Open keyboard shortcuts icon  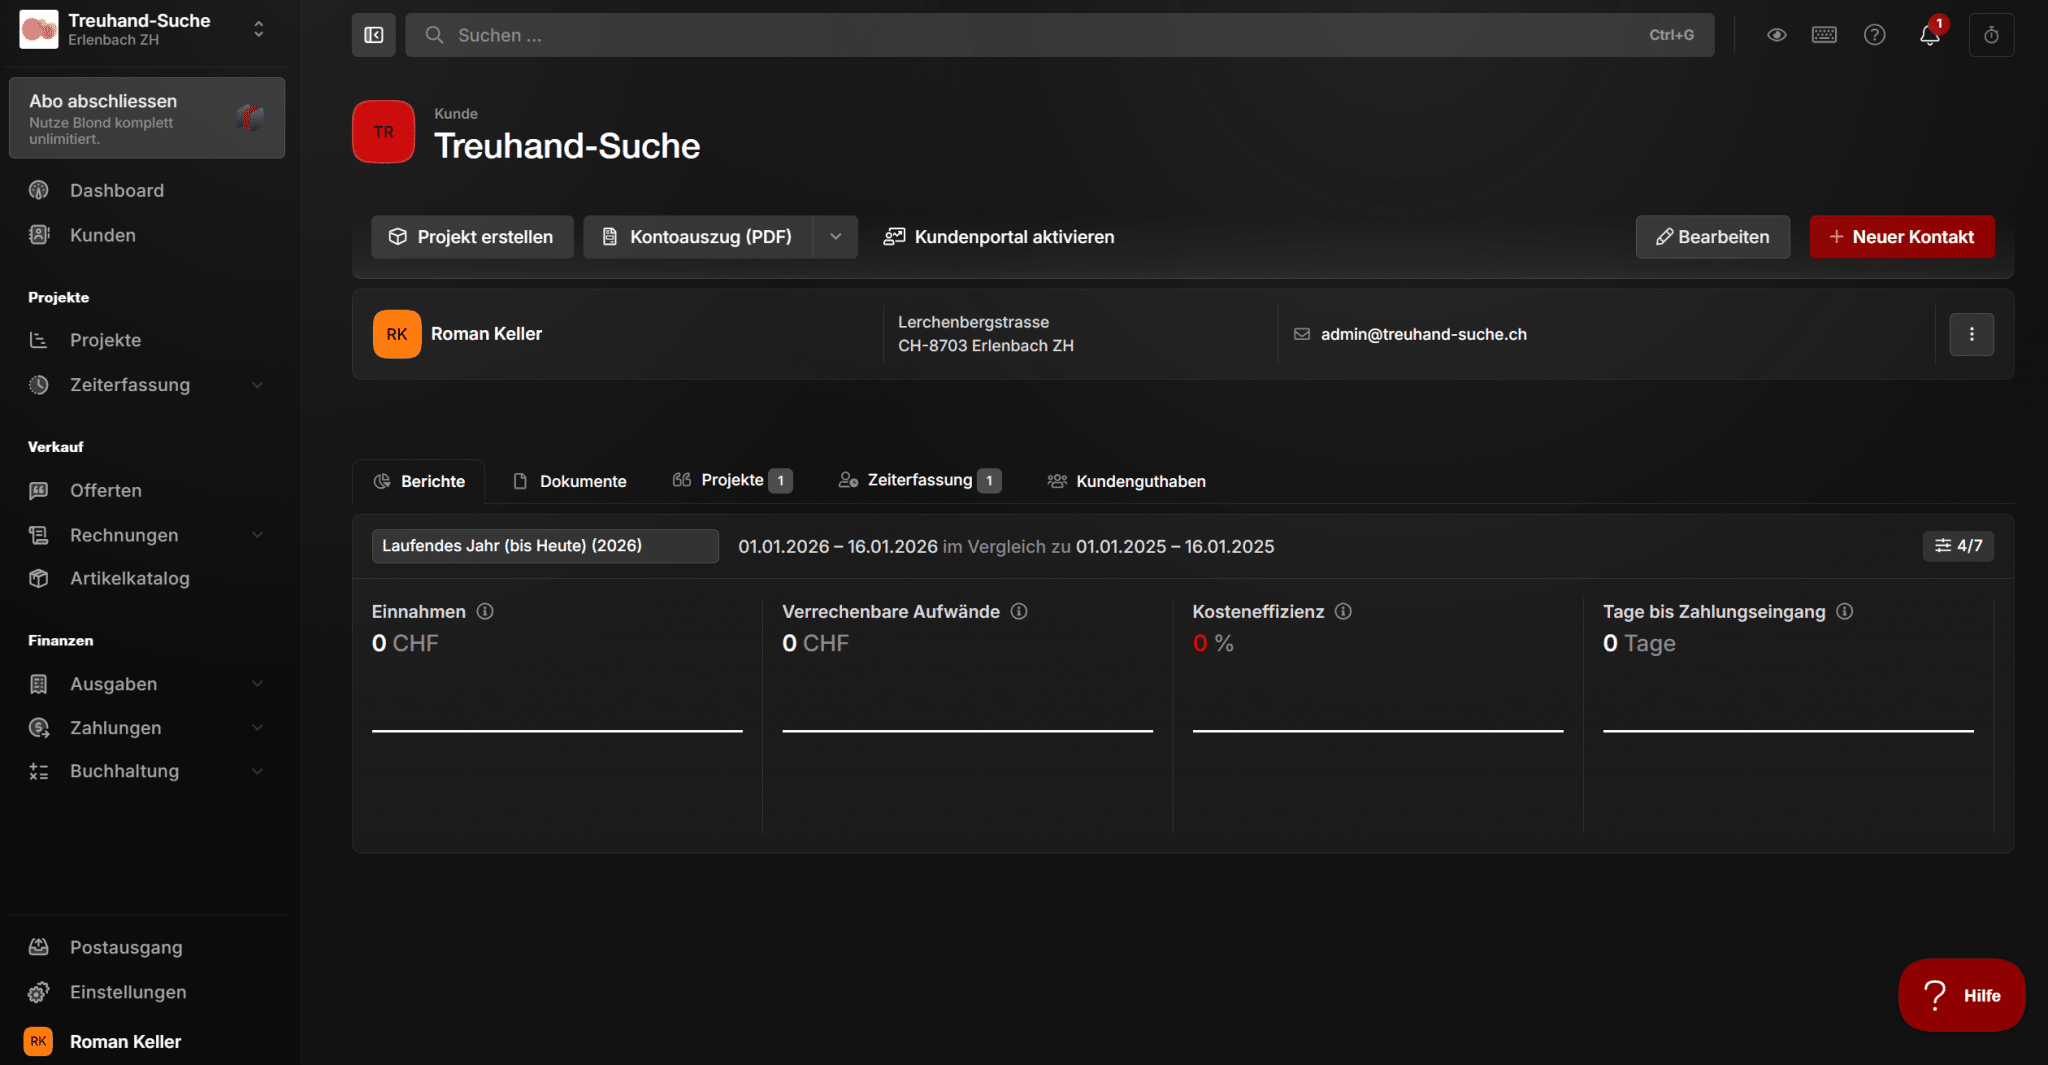click(1824, 35)
